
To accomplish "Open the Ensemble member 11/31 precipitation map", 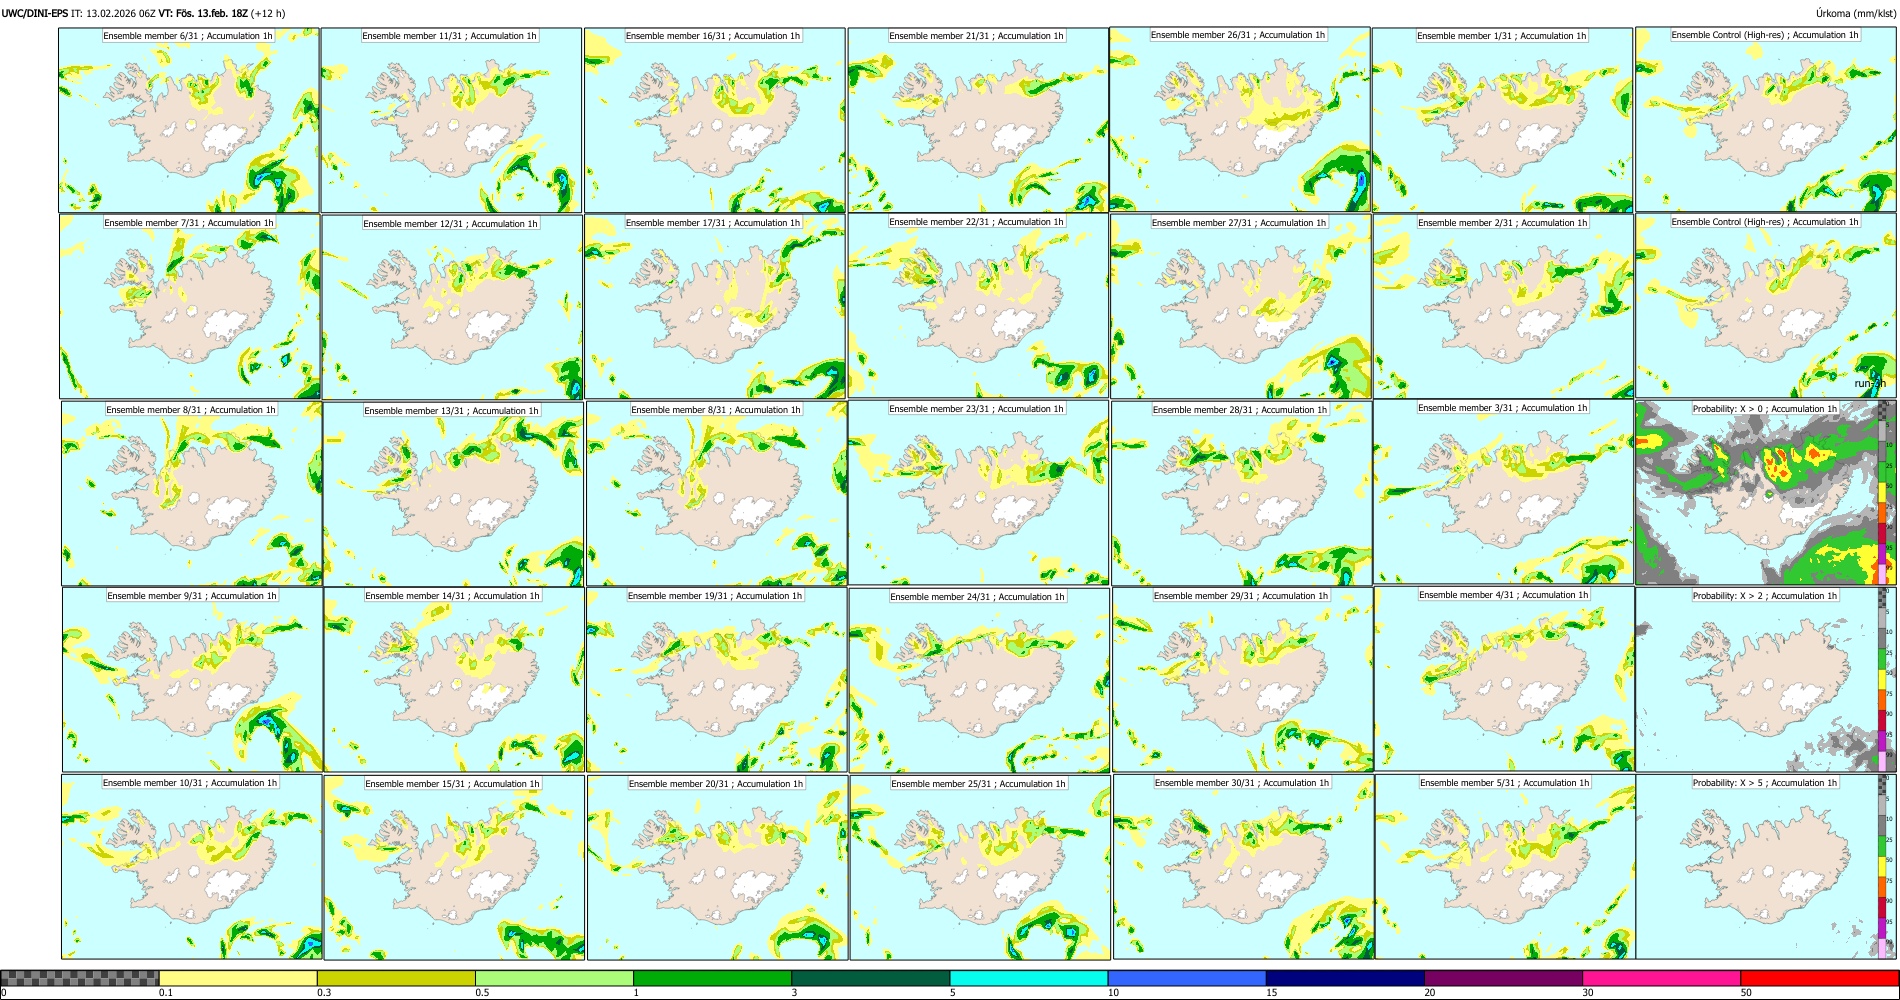I will click(x=451, y=120).
